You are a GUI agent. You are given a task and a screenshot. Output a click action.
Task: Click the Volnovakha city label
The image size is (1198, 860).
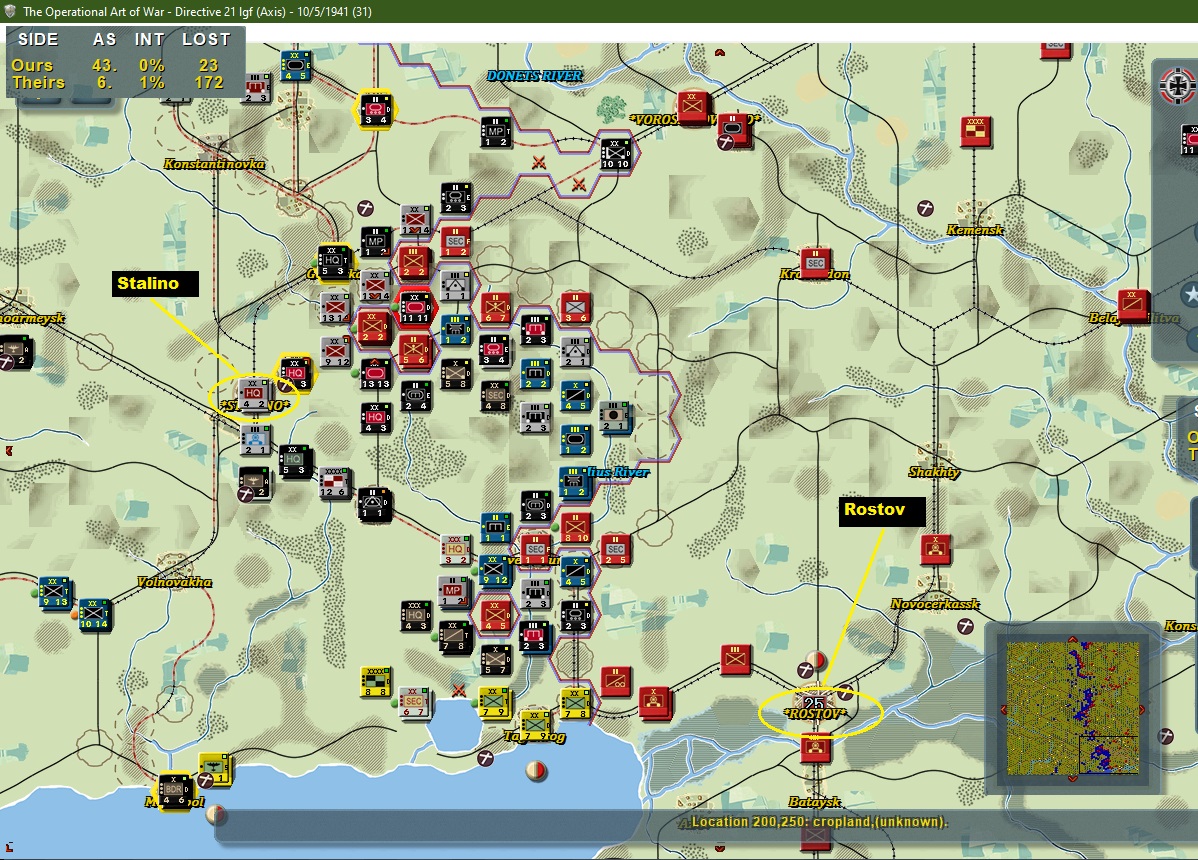[174, 581]
